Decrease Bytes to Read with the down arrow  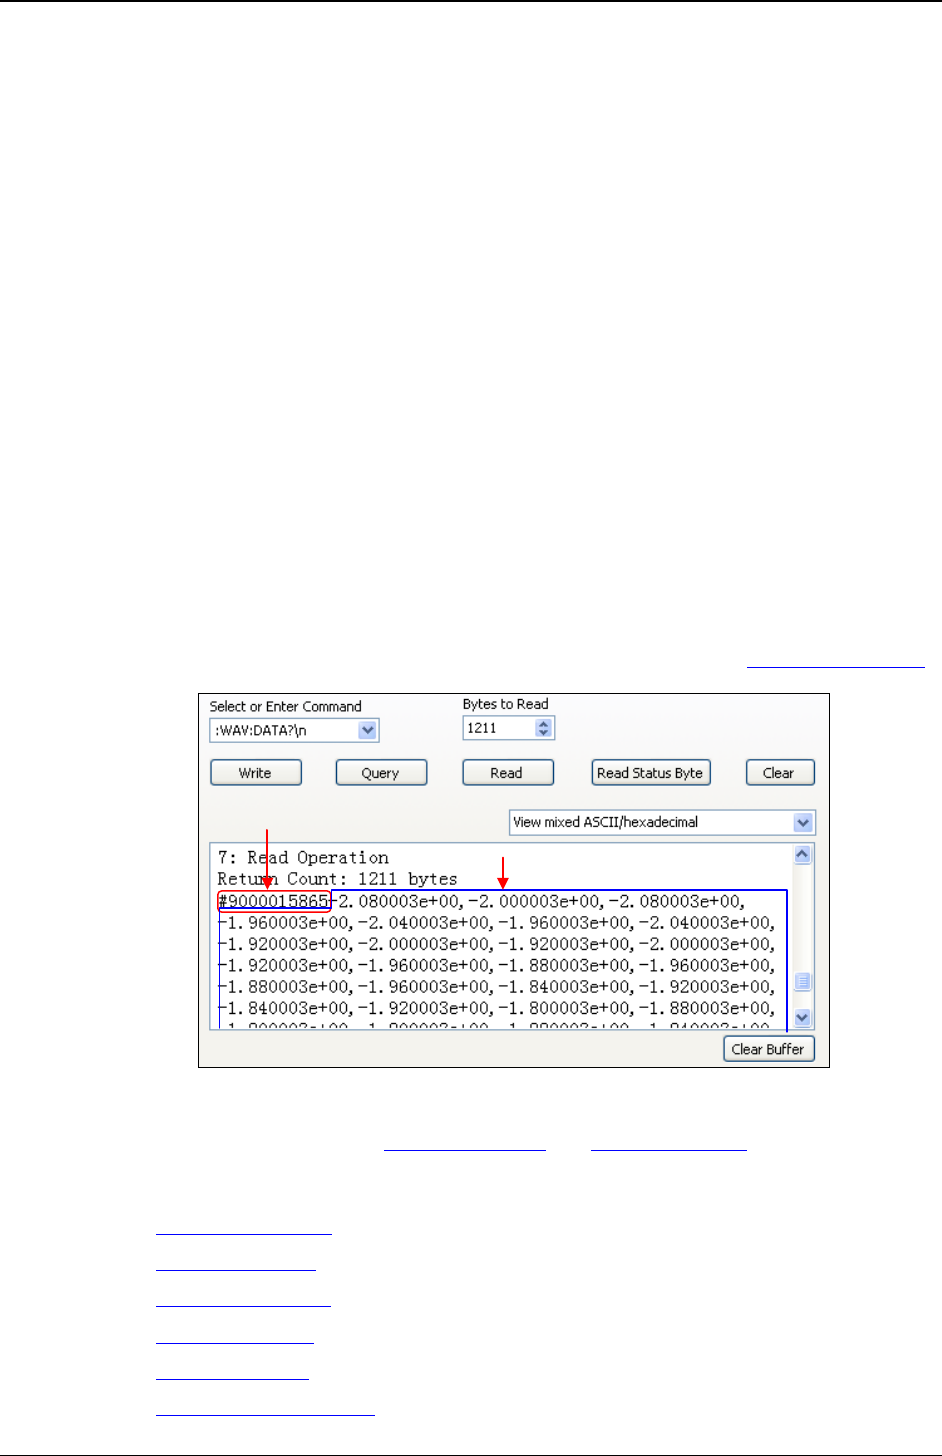click(544, 734)
